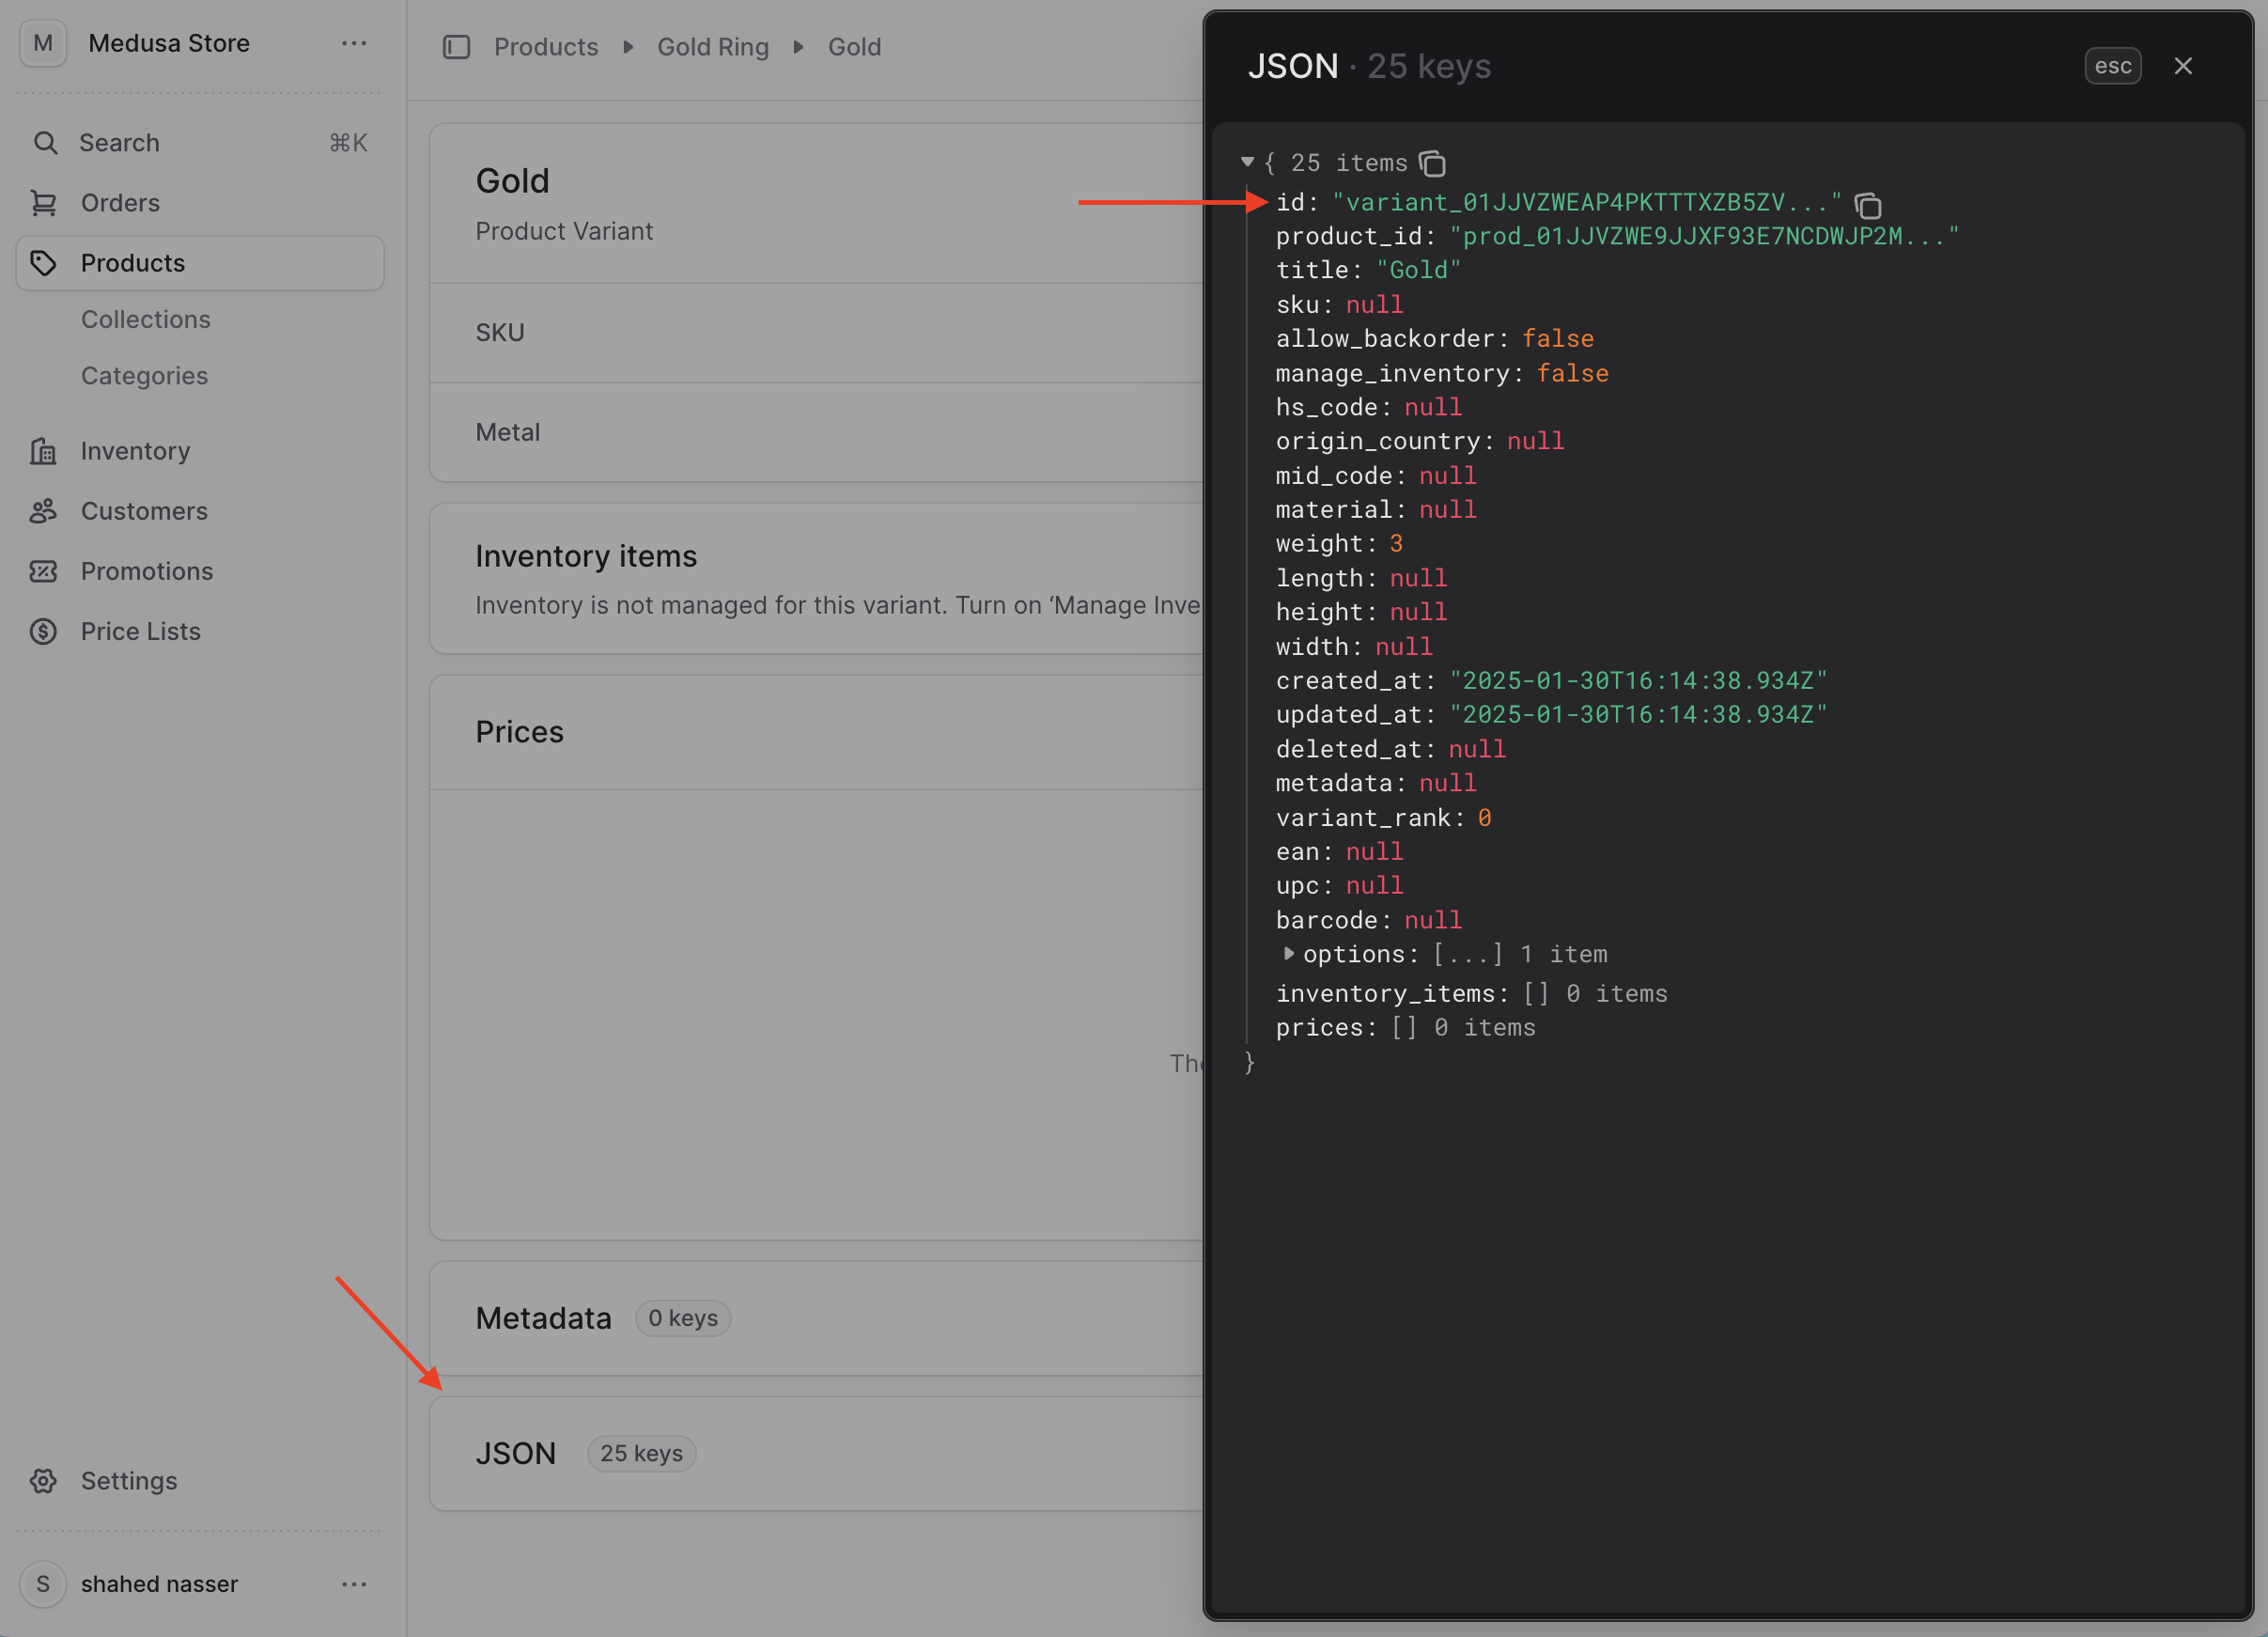
Task: Click the search magnifier icon
Action: [x=44, y=142]
